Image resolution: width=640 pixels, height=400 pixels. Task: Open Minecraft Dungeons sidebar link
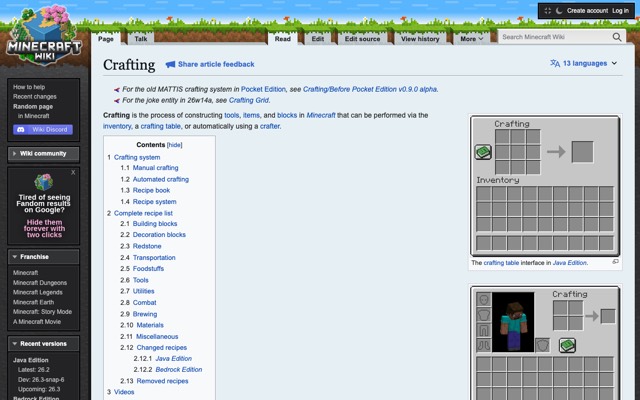40,282
